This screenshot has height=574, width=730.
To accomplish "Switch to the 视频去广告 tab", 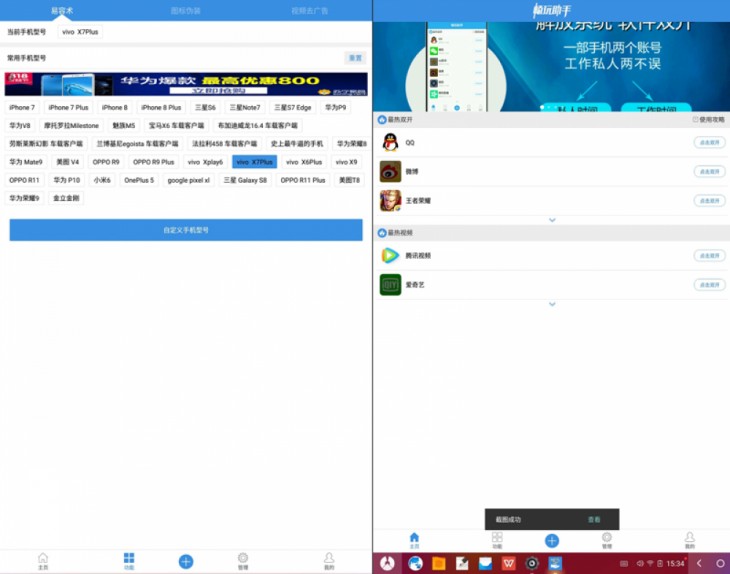I will click(x=309, y=10).
